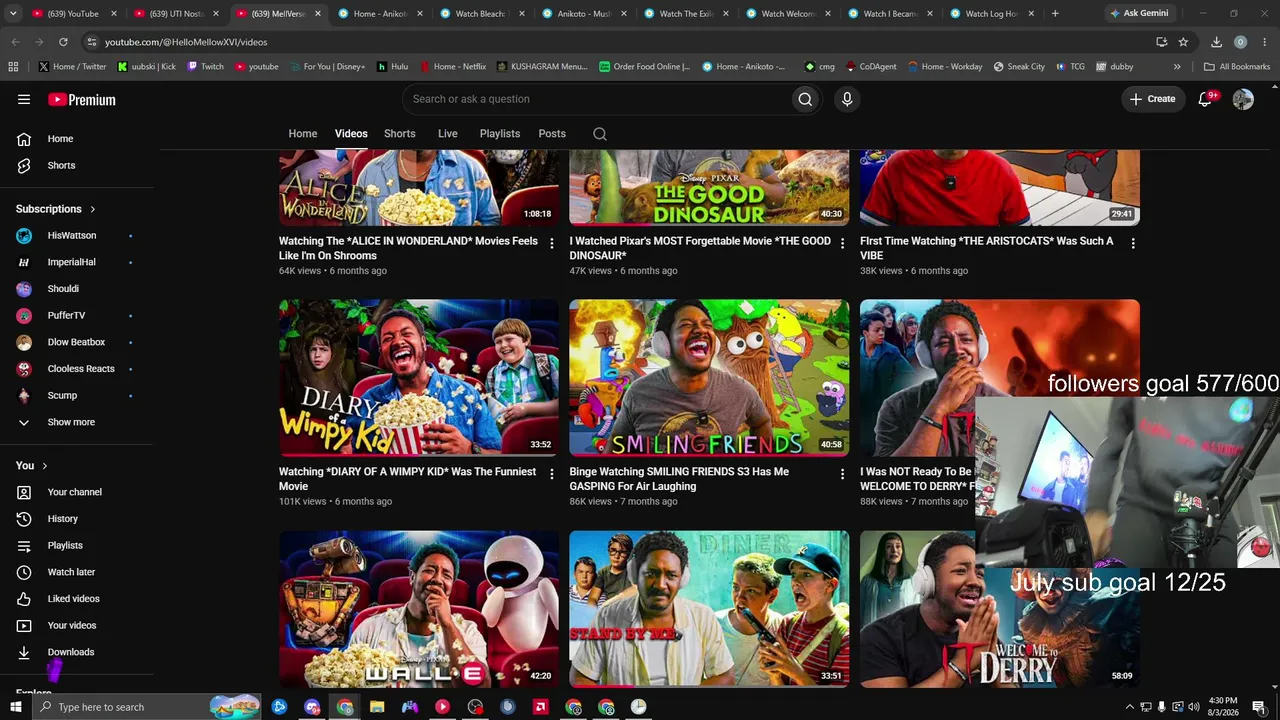Screen dimensions: 1280x720
Task: Click the YouTube Premium logo
Action: tap(82, 99)
